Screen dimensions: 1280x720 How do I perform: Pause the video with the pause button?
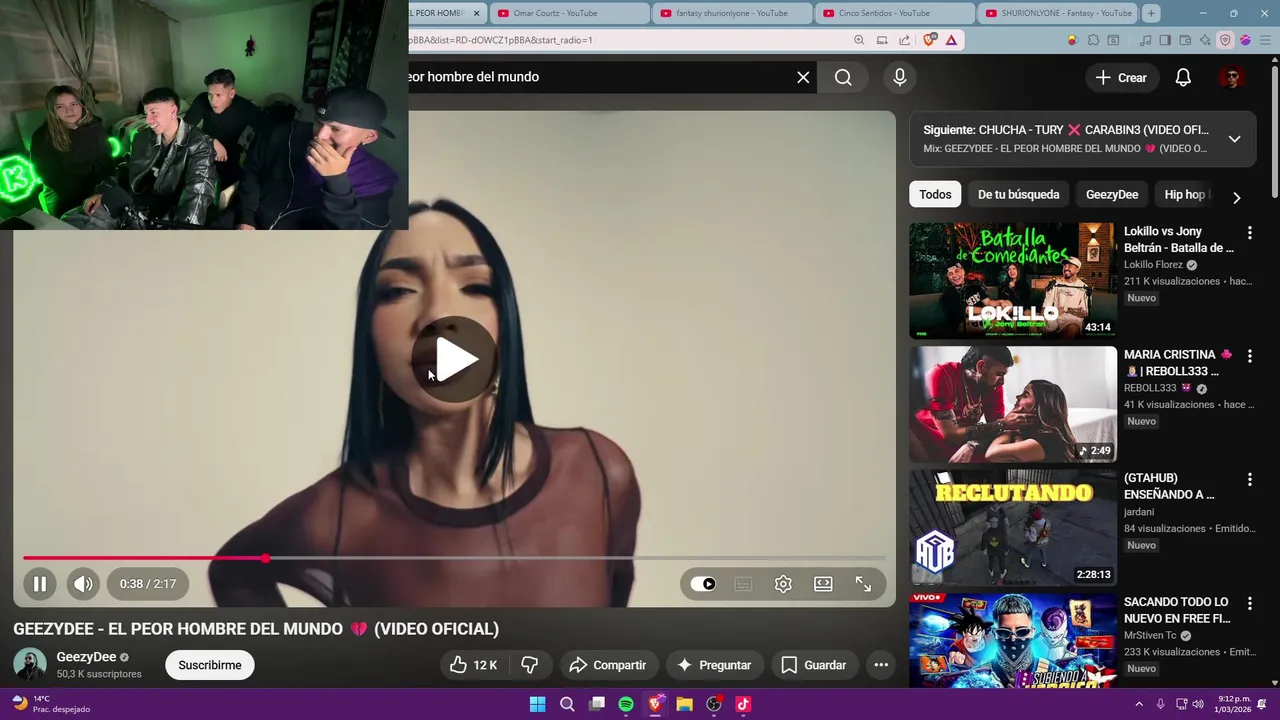(40, 584)
